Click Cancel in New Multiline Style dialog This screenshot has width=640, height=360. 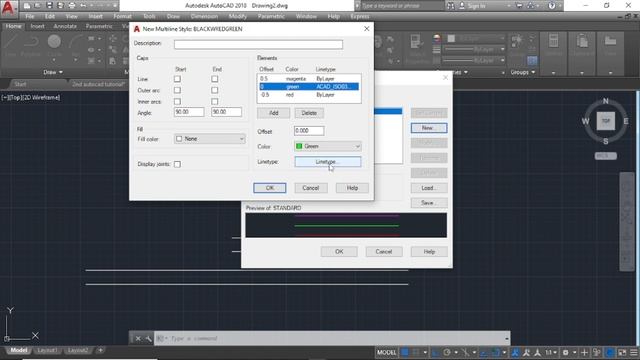pyautogui.click(x=311, y=188)
